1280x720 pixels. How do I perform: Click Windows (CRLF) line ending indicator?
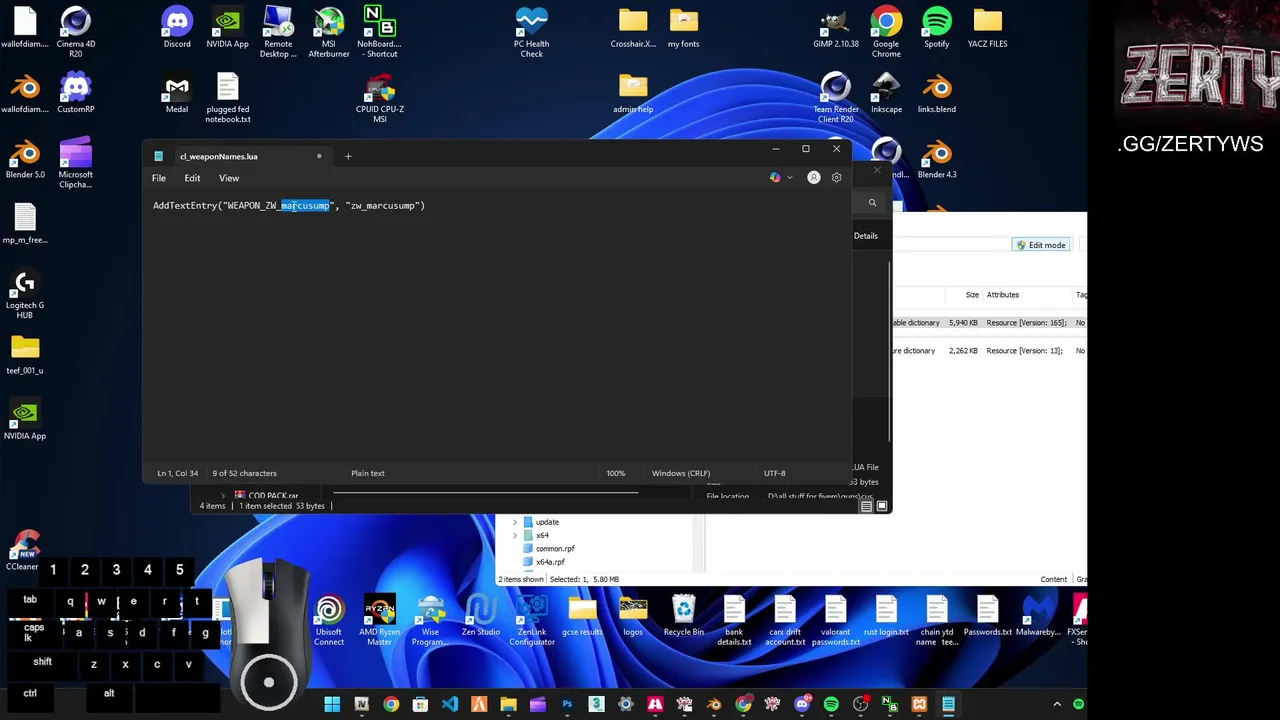point(681,473)
